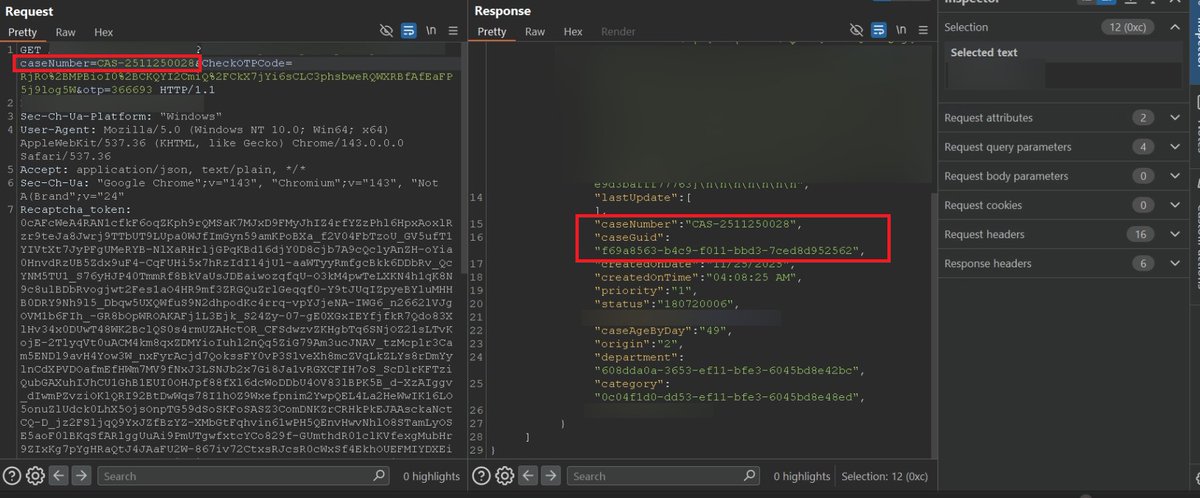1200x498 pixels.
Task: Toggle hide non-printable eye icon in Request
Action: [x=387, y=32]
